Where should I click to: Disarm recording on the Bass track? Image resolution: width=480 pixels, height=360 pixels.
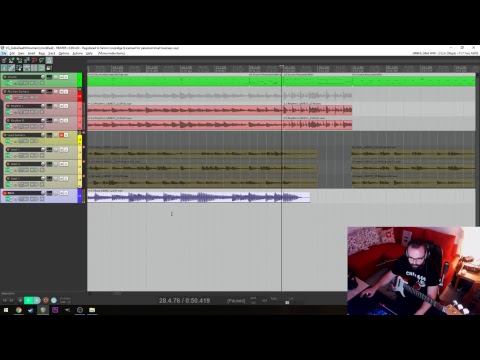point(5,193)
